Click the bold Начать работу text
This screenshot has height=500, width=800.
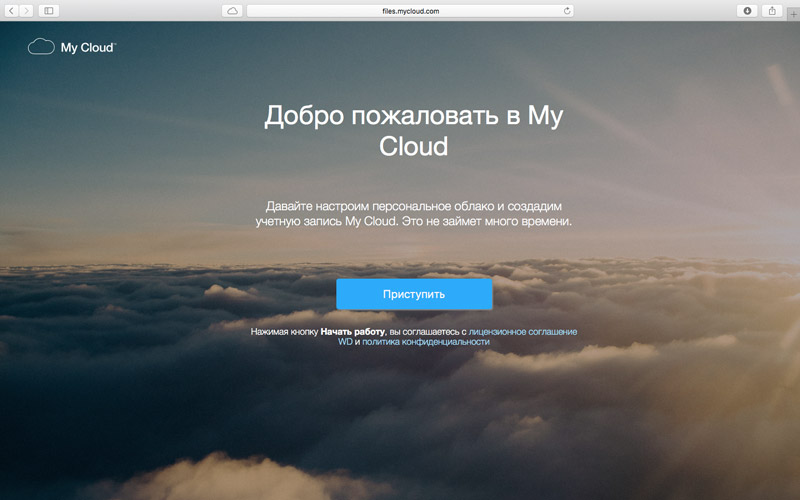(353, 332)
